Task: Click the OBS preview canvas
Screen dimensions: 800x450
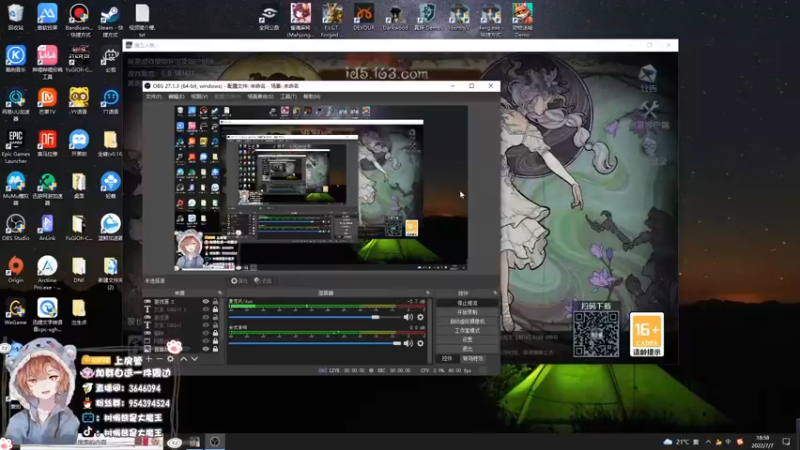Action: coord(321,188)
